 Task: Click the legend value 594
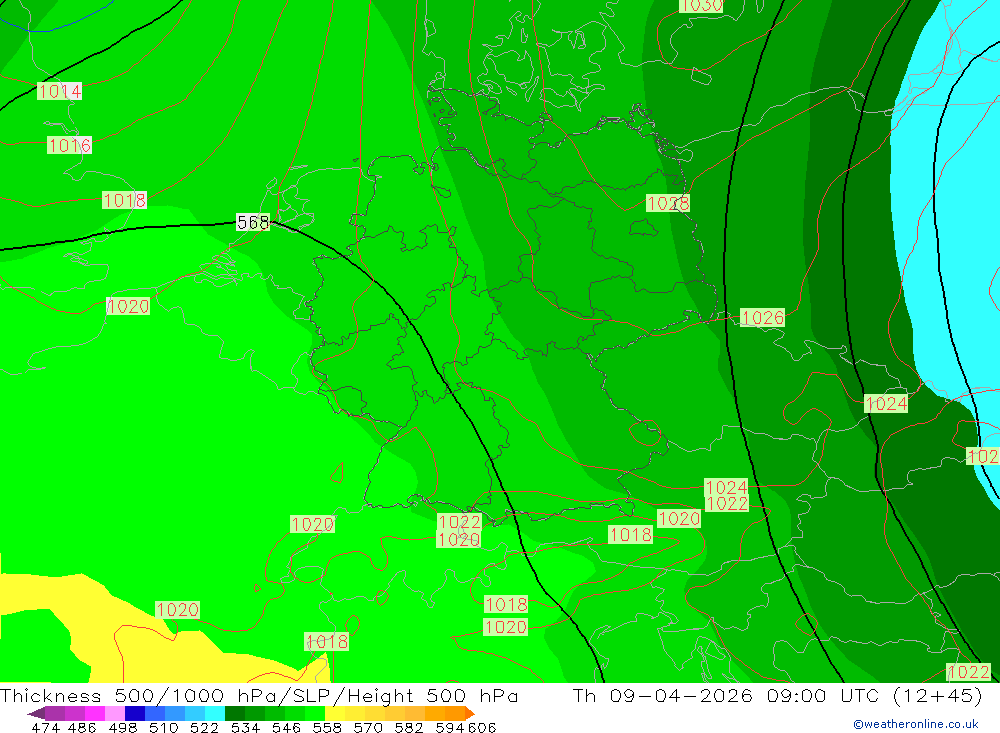tap(450, 727)
